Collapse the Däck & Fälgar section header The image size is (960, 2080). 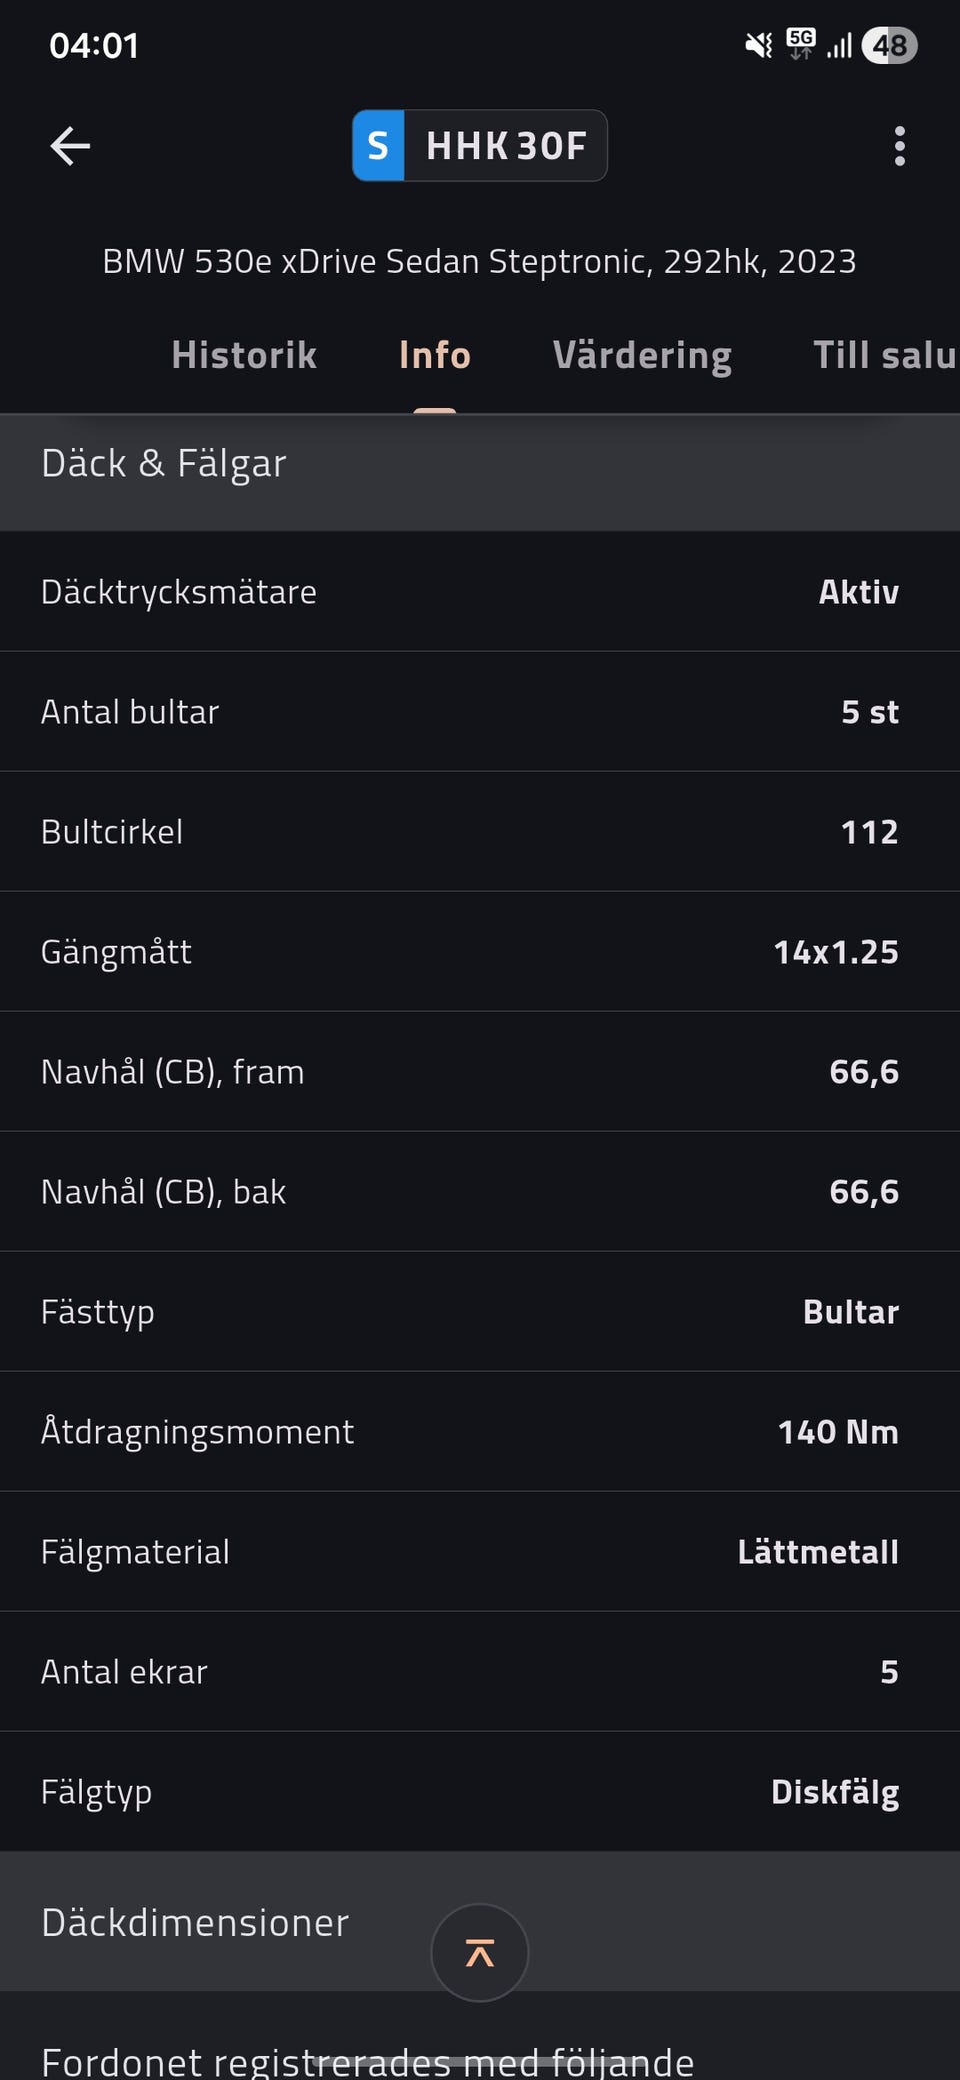(480, 464)
